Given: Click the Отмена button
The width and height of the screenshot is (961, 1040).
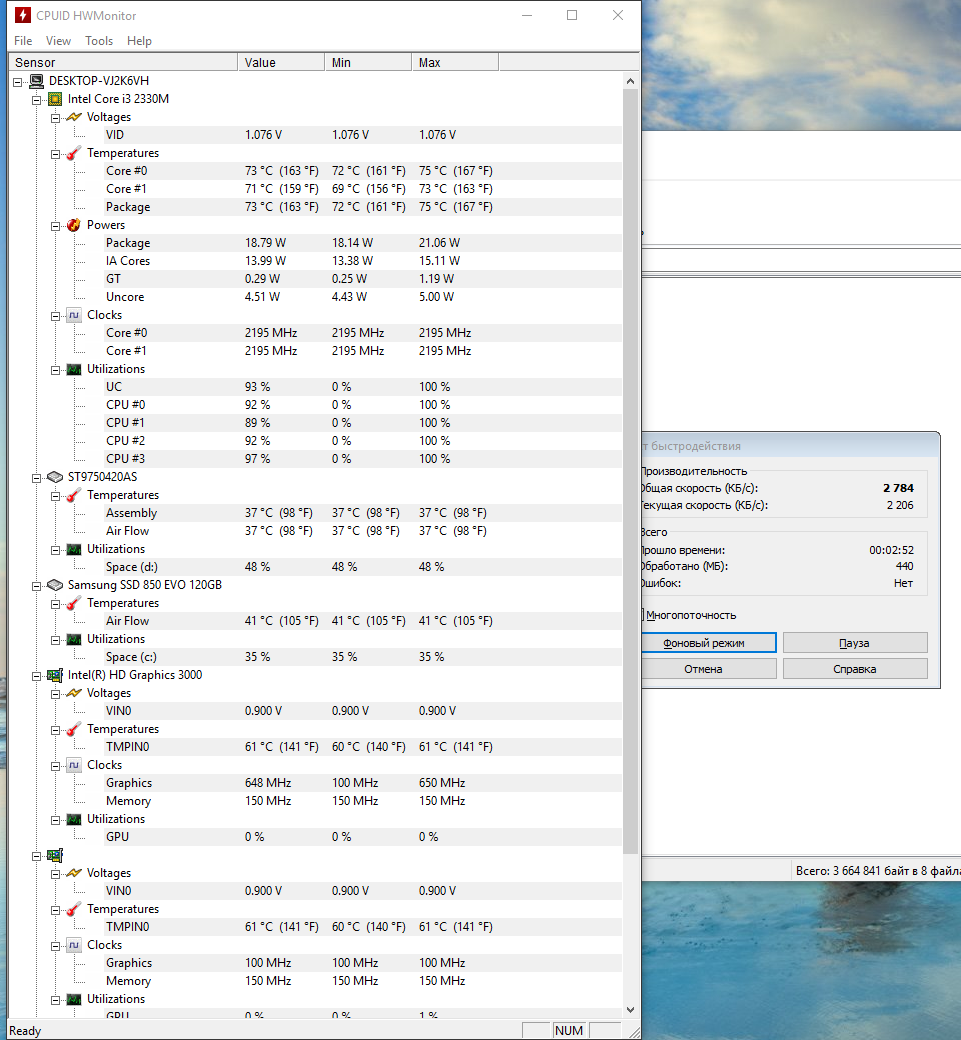Looking at the screenshot, I should click(704, 669).
